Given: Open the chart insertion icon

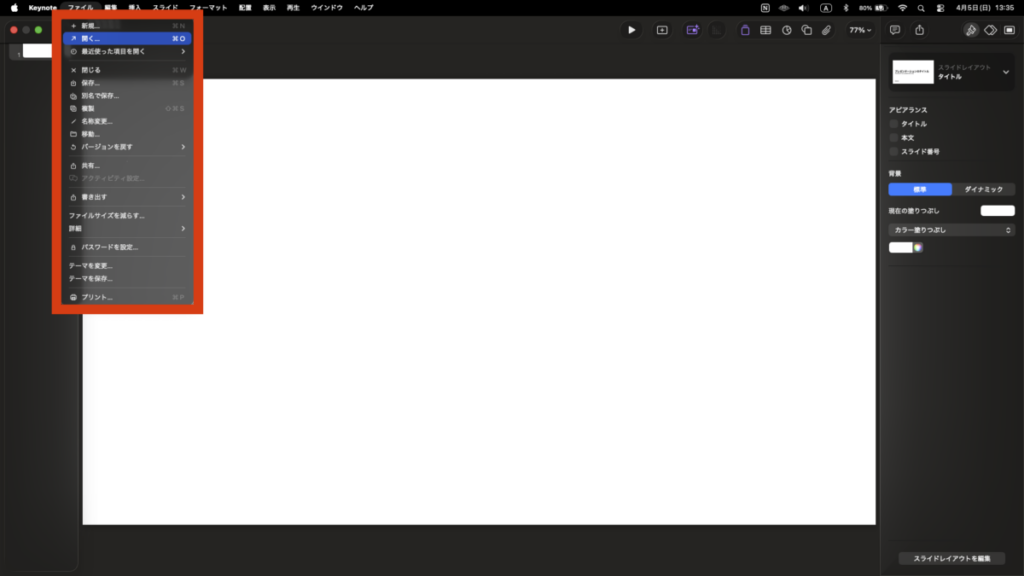Looking at the screenshot, I should point(788,30).
